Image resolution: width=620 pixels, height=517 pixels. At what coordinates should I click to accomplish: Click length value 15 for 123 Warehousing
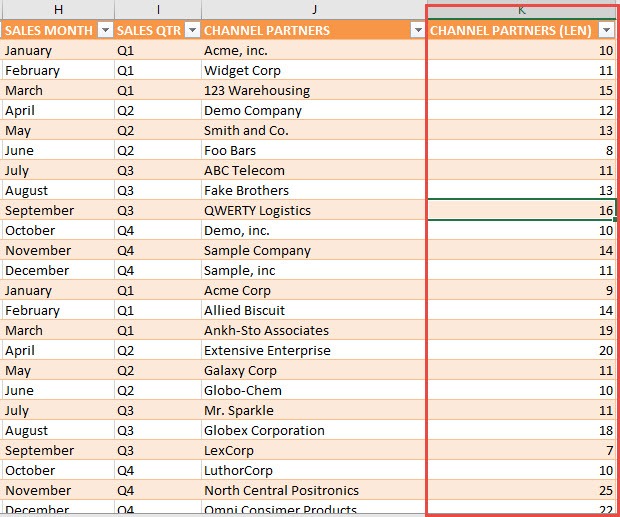coord(522,90)
